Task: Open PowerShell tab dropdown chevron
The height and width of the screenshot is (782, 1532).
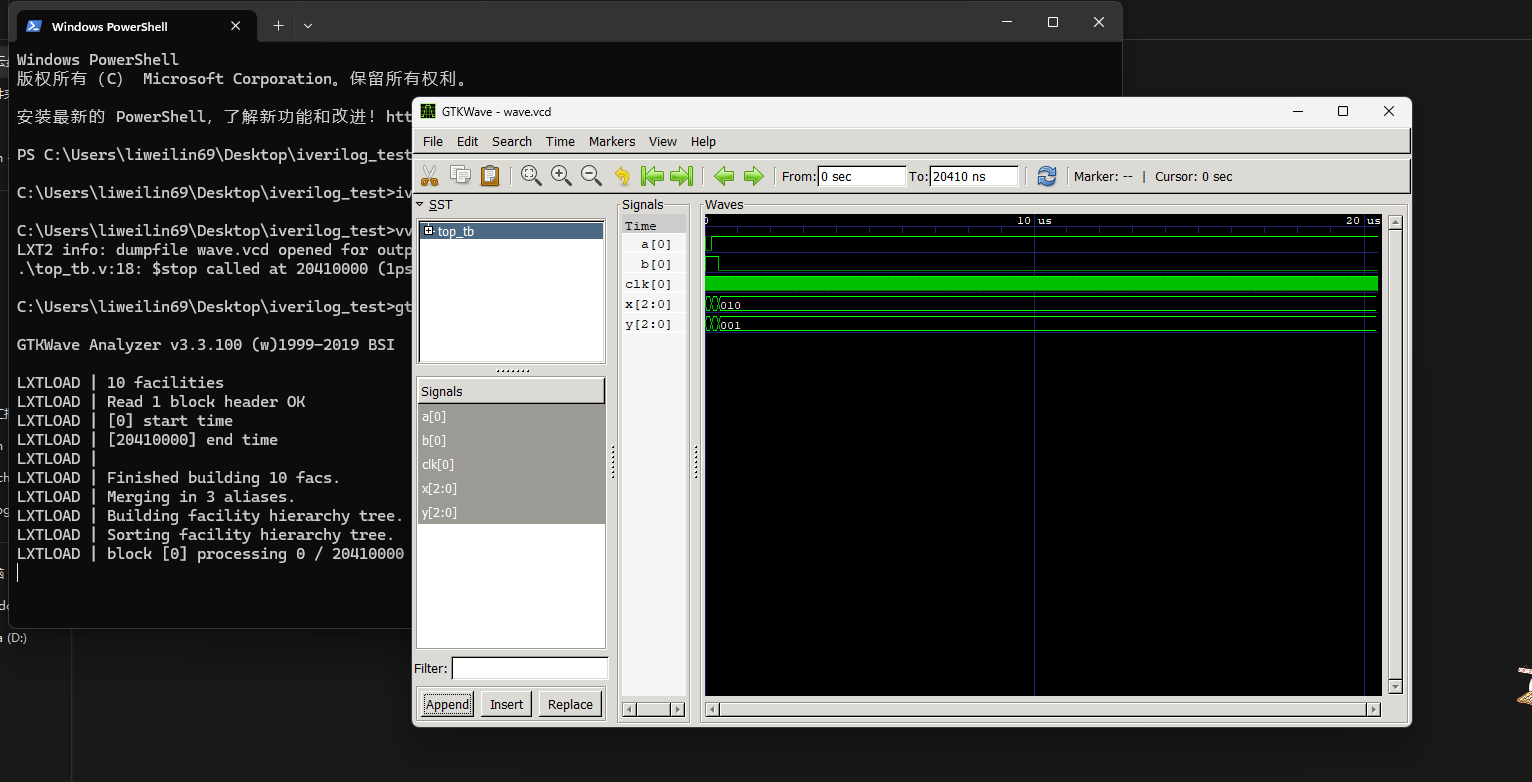Action: pos(308,26)
